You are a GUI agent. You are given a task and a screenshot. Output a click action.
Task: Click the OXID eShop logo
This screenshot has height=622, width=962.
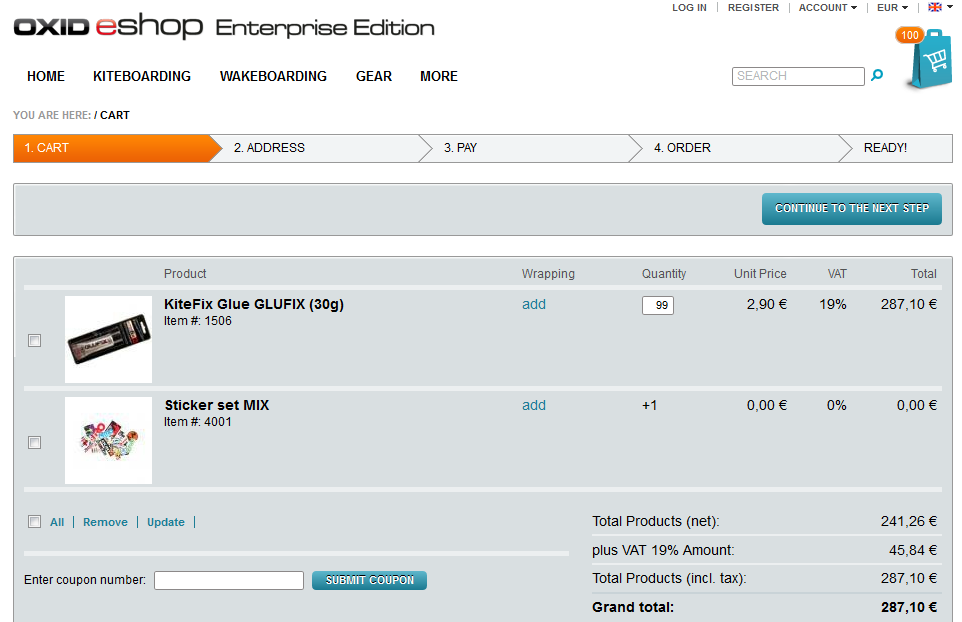click(108, 28)
